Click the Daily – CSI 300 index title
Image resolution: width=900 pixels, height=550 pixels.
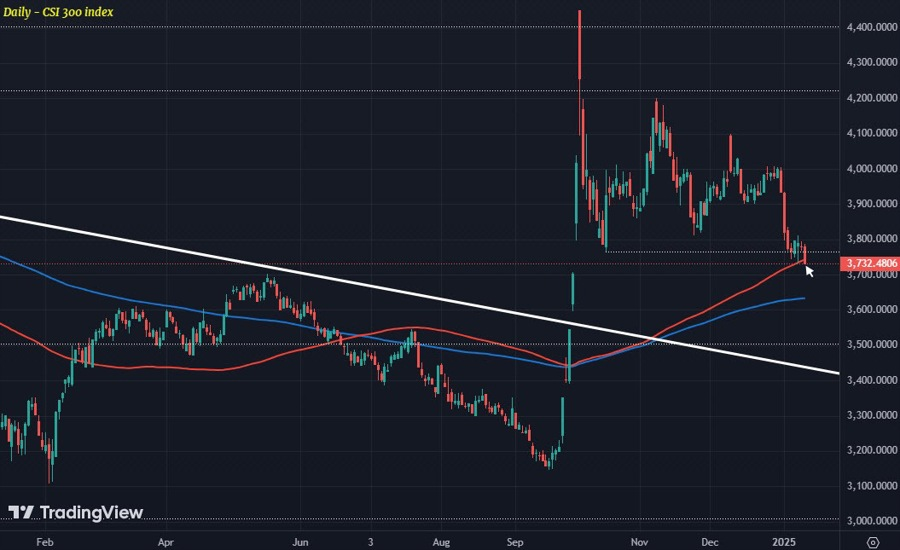pos(58,11)
